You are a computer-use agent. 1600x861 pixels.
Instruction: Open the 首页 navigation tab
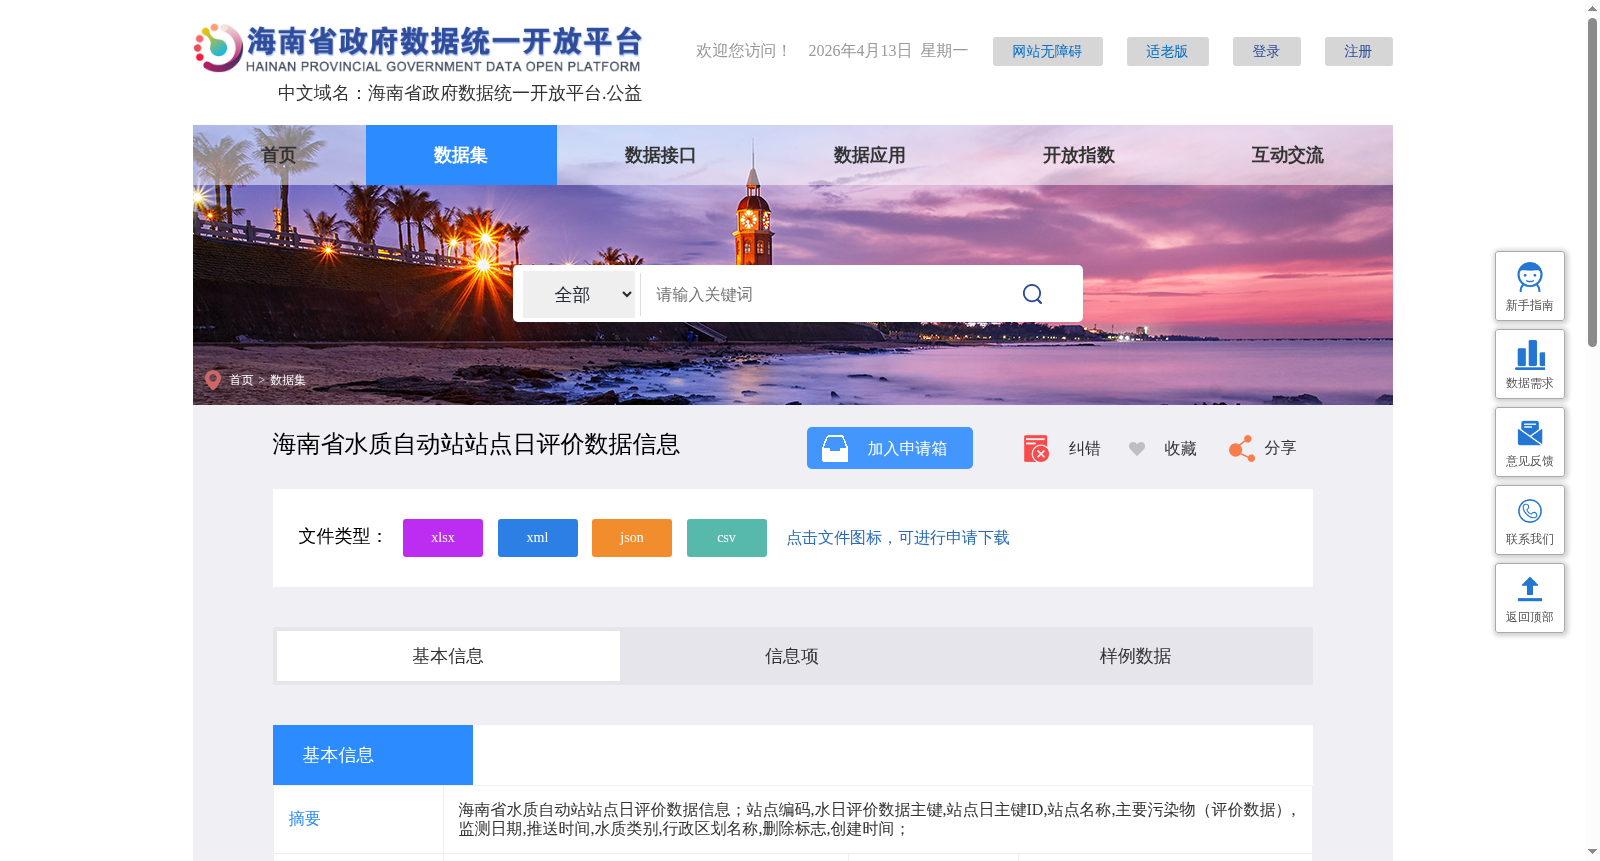point(279,155)
